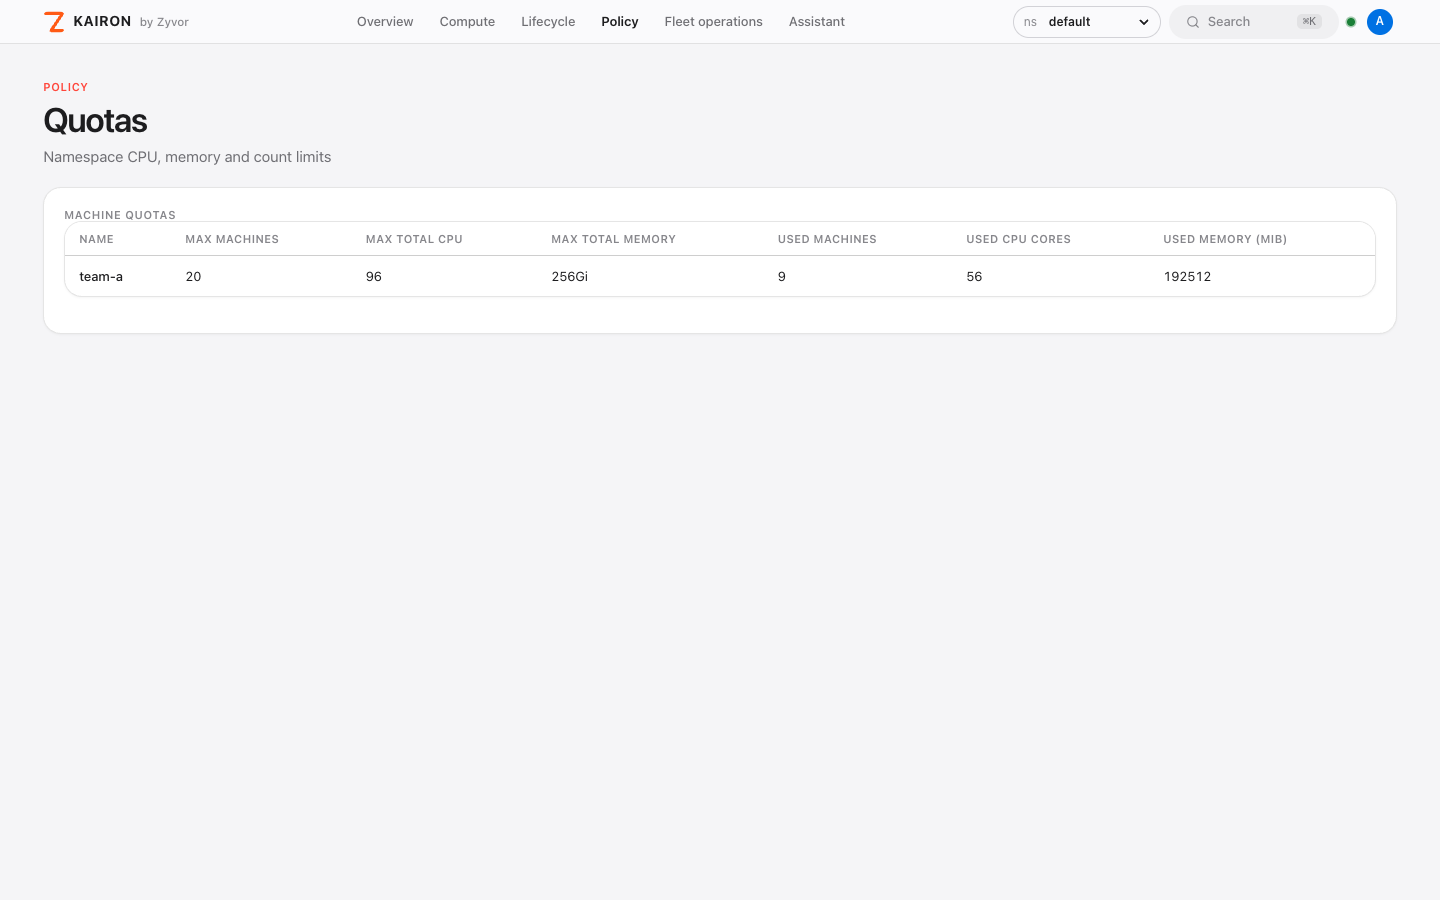Click the search magnifier icon
Screen dimensions: 1440x900
pyautogui.click(x=1193, y=22)
